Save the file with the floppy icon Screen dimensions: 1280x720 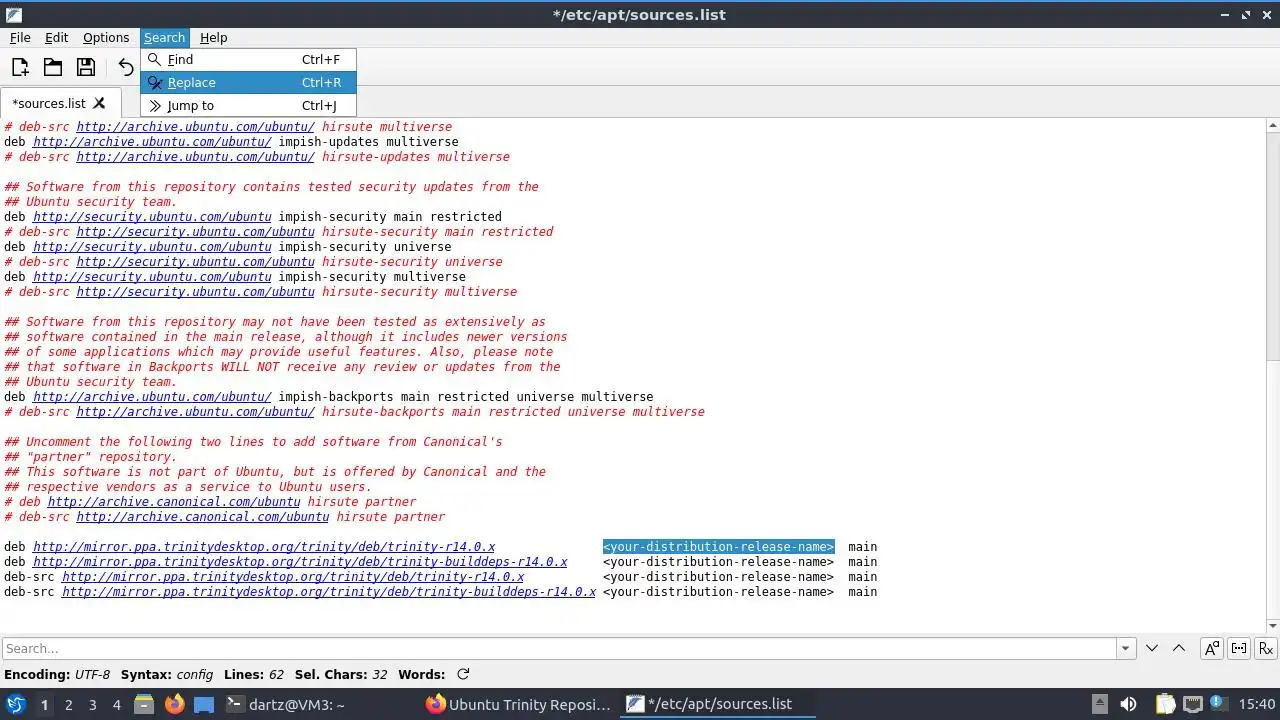click(86, 67)
